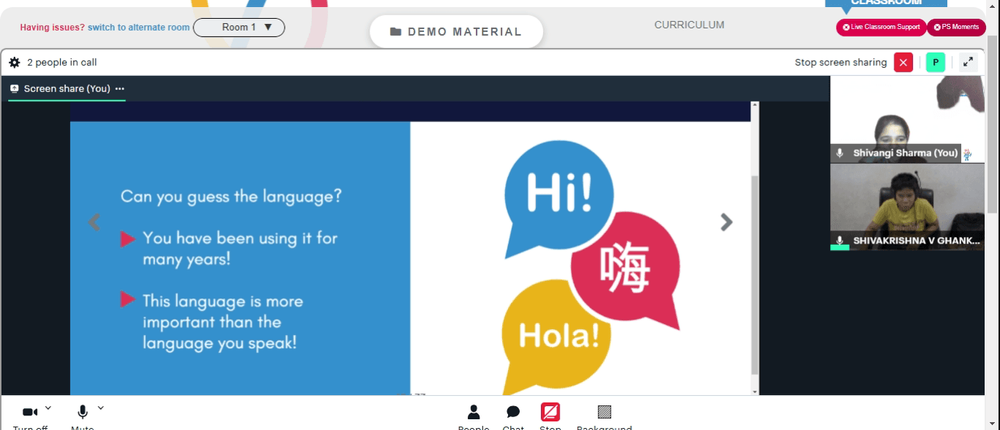
Task: Click the page's right-edge scrollbar
Action: point(993,124)
